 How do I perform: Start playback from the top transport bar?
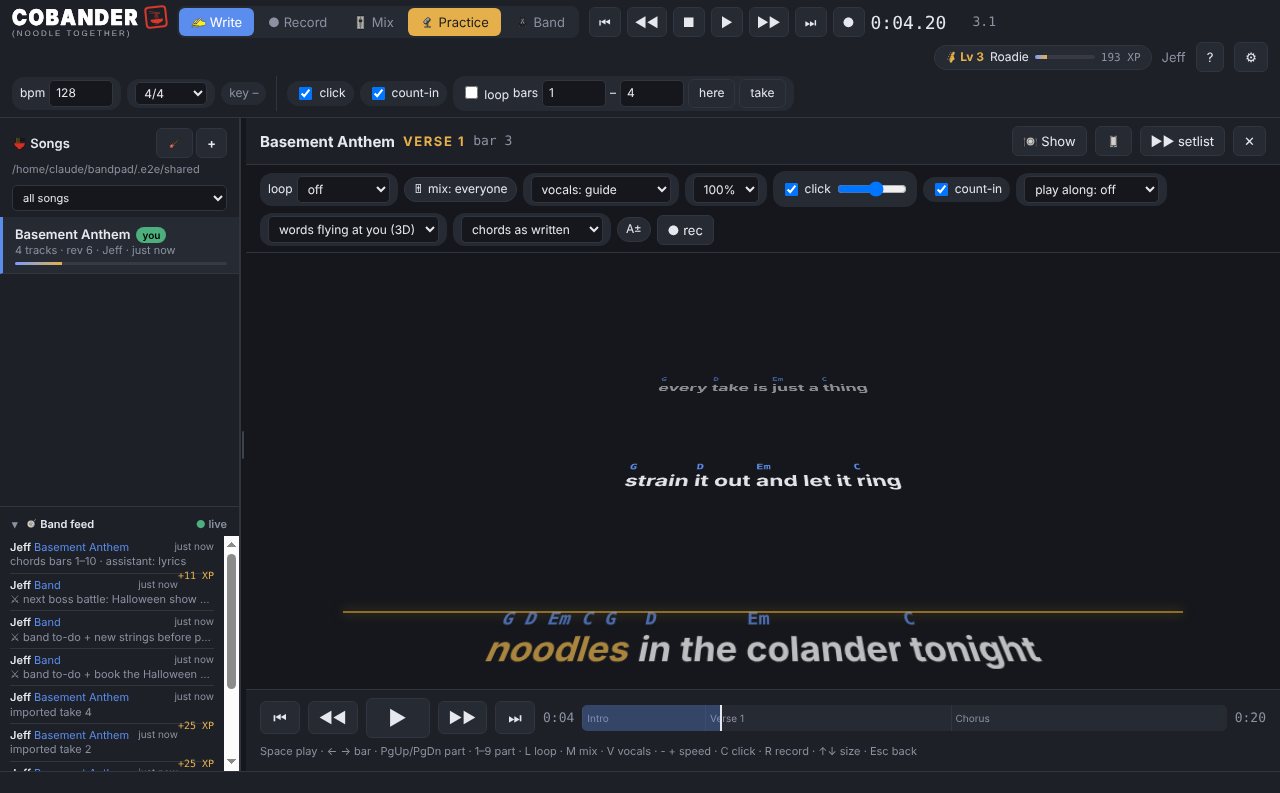click(x=727, y=22)
